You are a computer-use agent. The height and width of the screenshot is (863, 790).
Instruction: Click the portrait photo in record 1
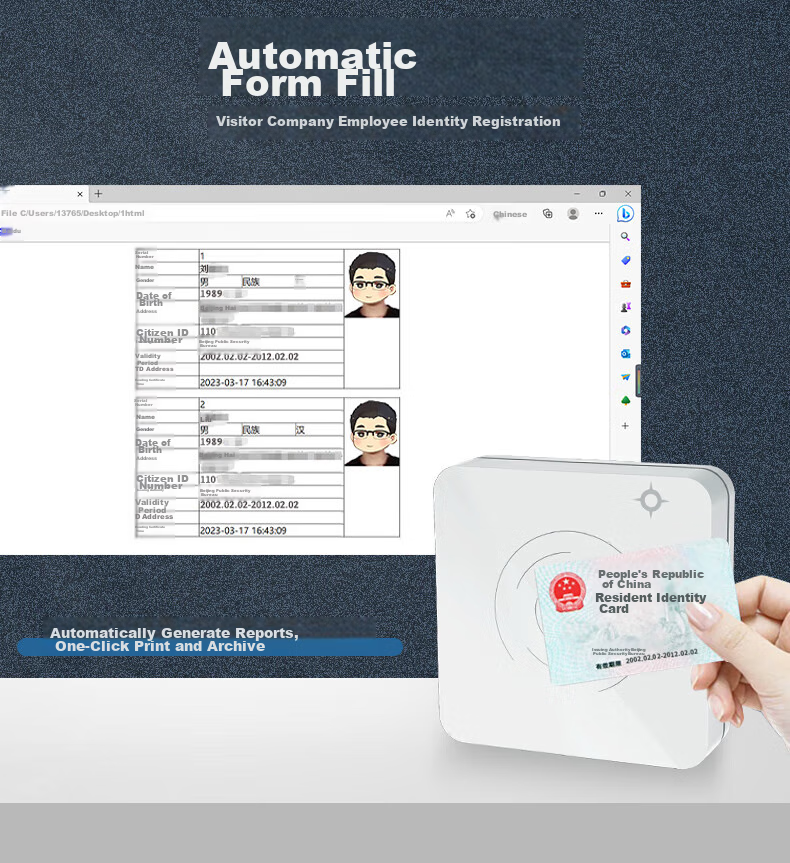(x=372, y=284)
